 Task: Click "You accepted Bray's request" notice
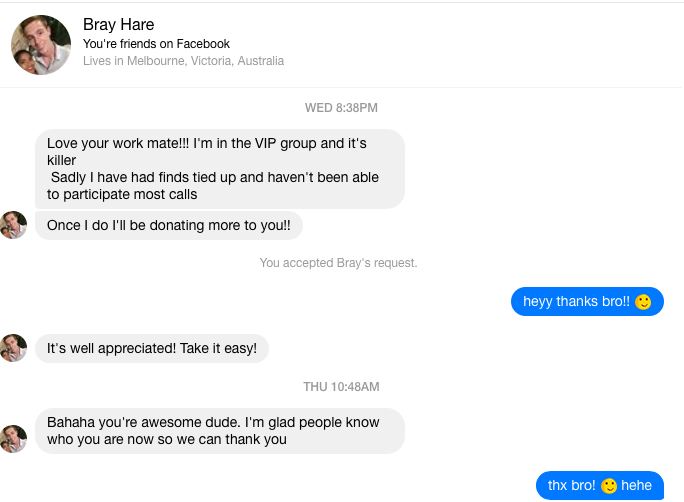click(x=338, y=263)
